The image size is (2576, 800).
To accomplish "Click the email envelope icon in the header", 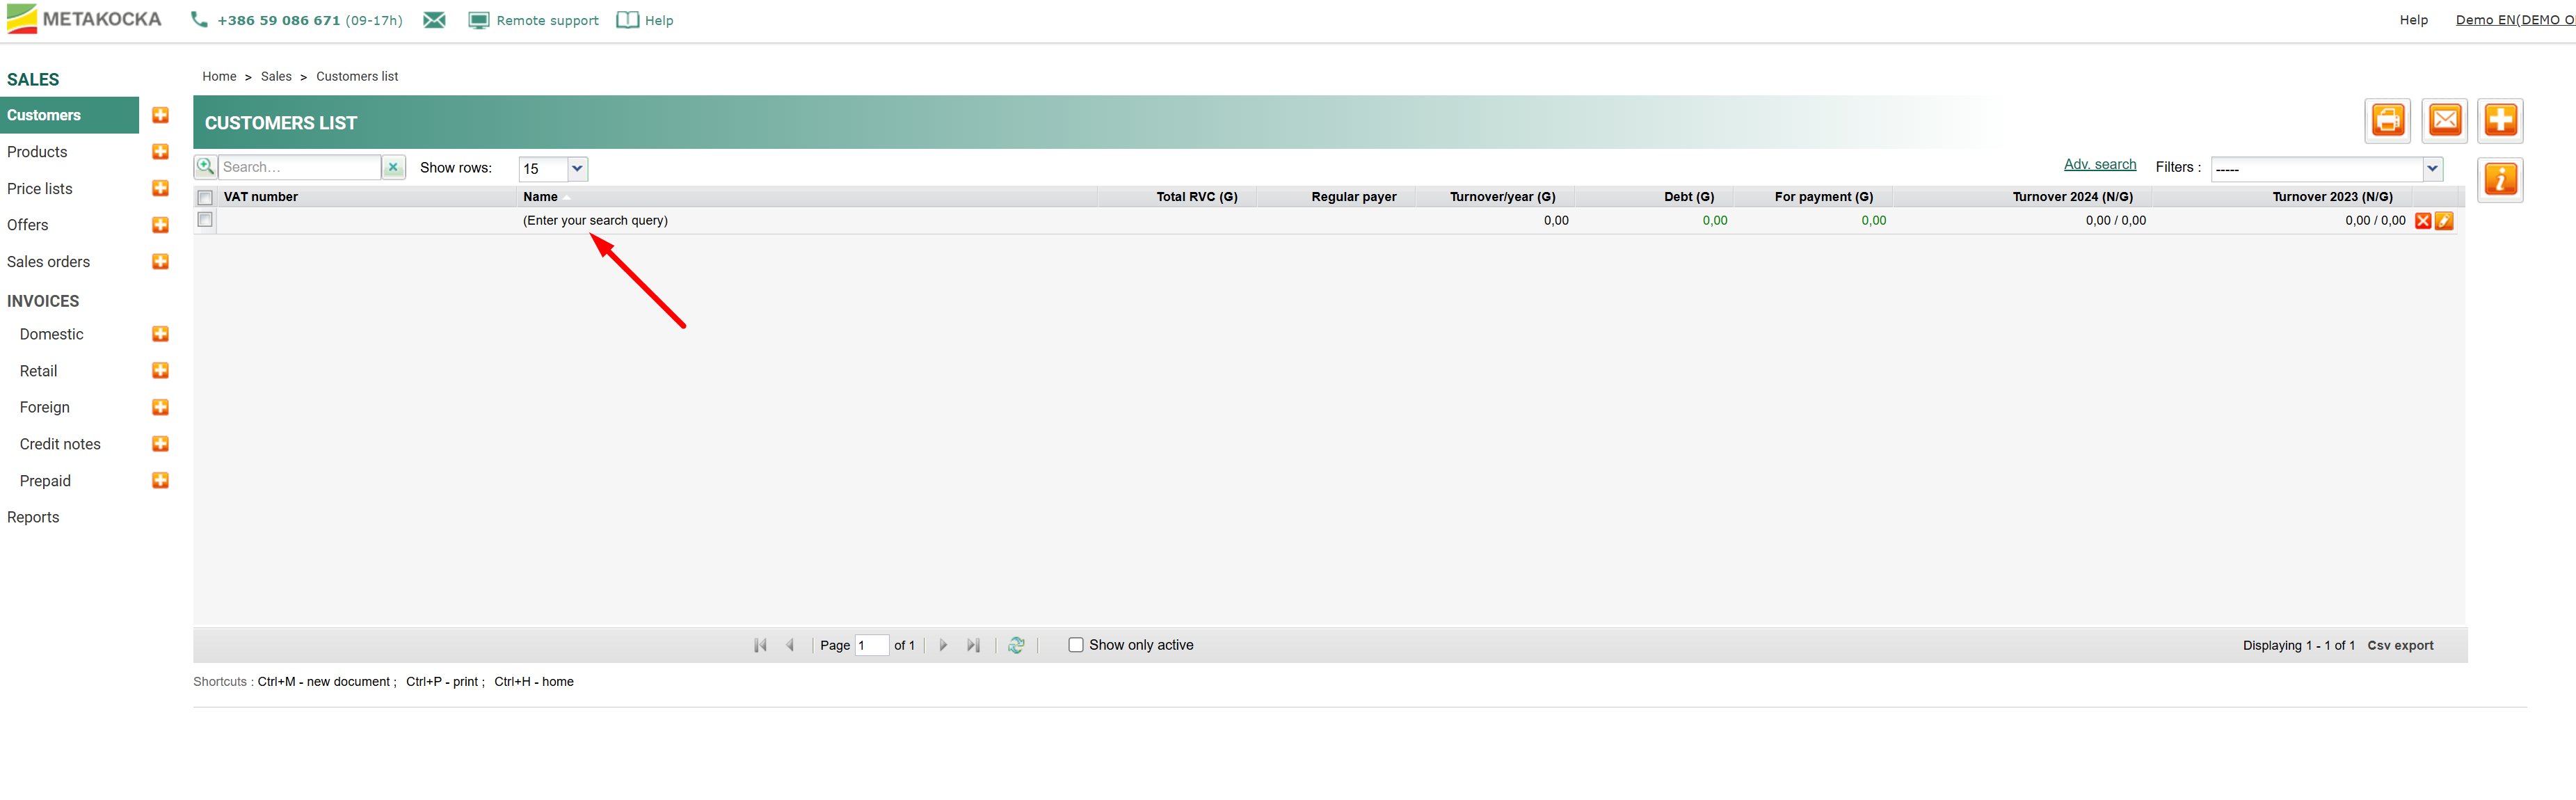I will coord(2444,121).
